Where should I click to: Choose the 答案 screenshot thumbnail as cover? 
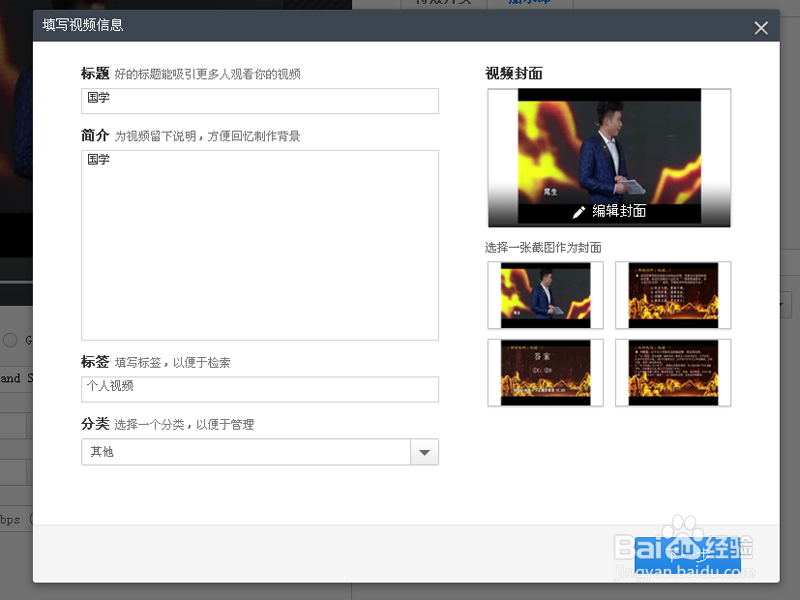[x=545, y=372]
